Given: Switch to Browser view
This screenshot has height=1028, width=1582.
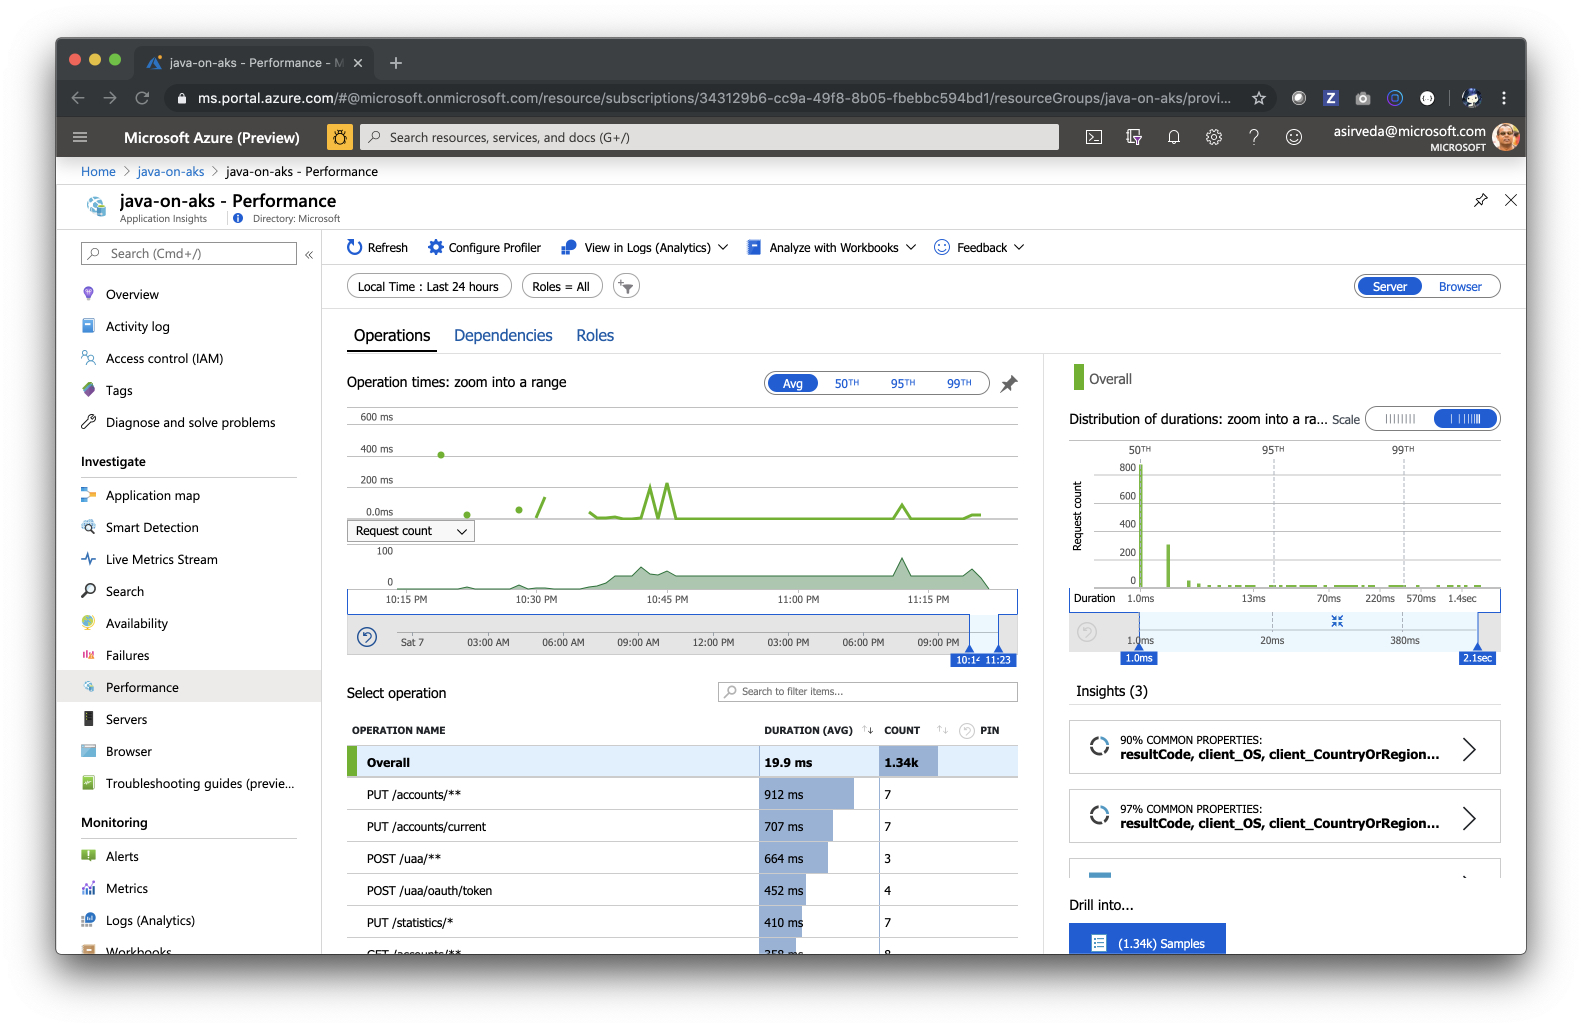Looking at the screenshot, I should [1460, 287].
